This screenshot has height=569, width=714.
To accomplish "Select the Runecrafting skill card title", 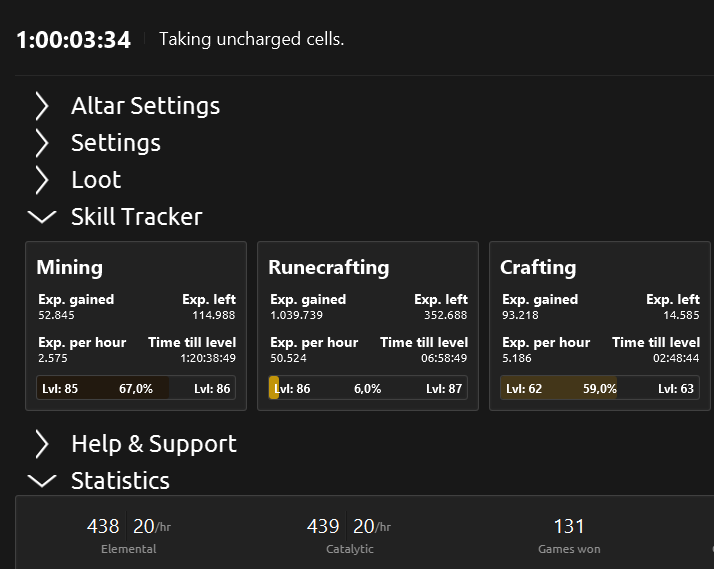I will tap(328, 267).
